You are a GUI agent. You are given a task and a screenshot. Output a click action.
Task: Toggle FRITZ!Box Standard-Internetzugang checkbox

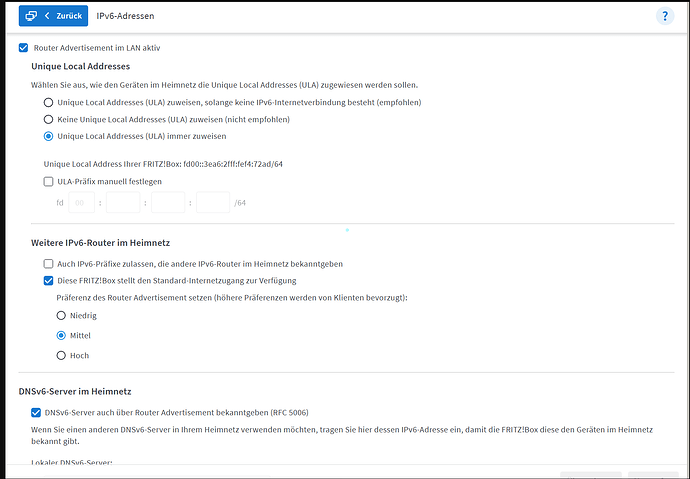tap(48, 280)
